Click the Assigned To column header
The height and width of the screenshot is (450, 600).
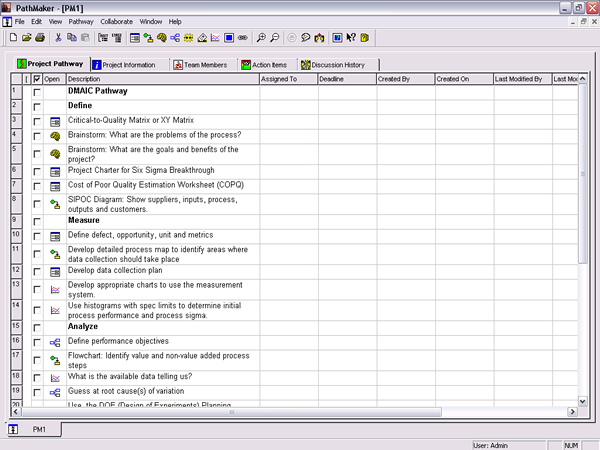289,79
